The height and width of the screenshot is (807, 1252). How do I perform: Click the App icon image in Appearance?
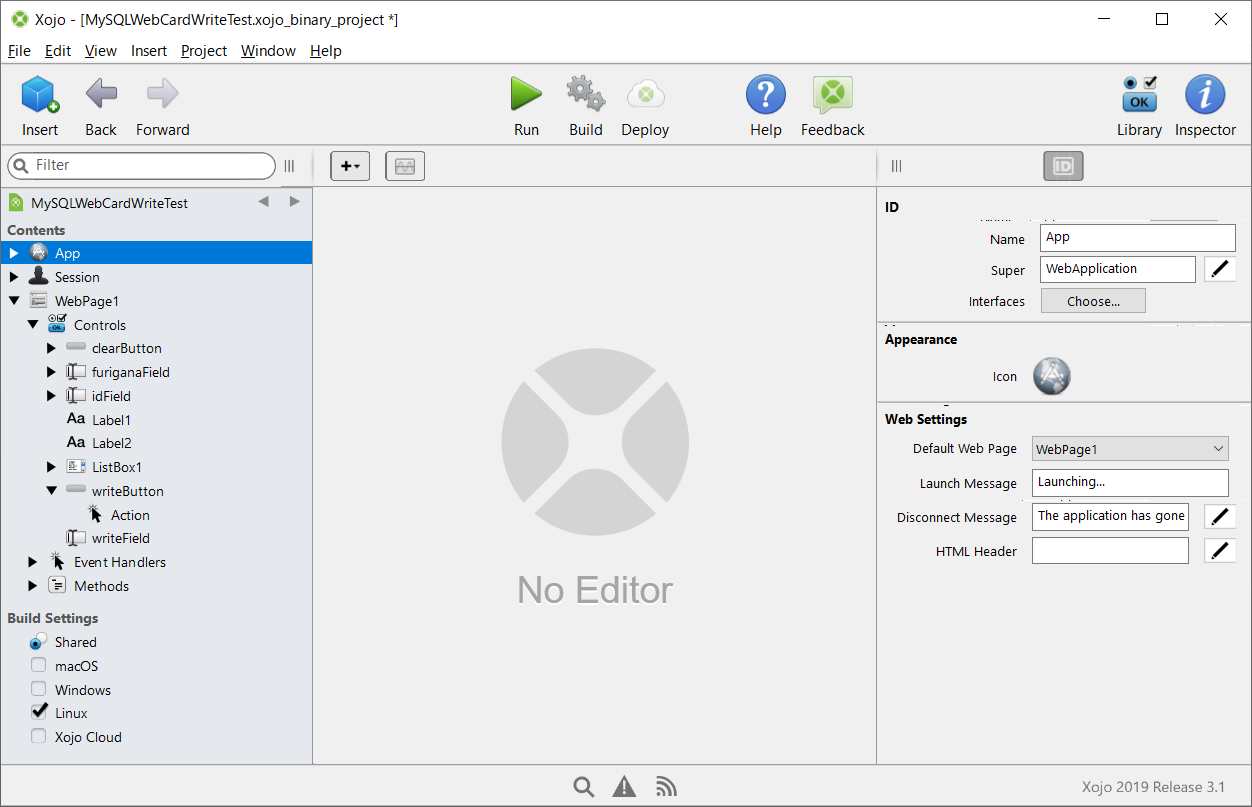(1052, 376)
